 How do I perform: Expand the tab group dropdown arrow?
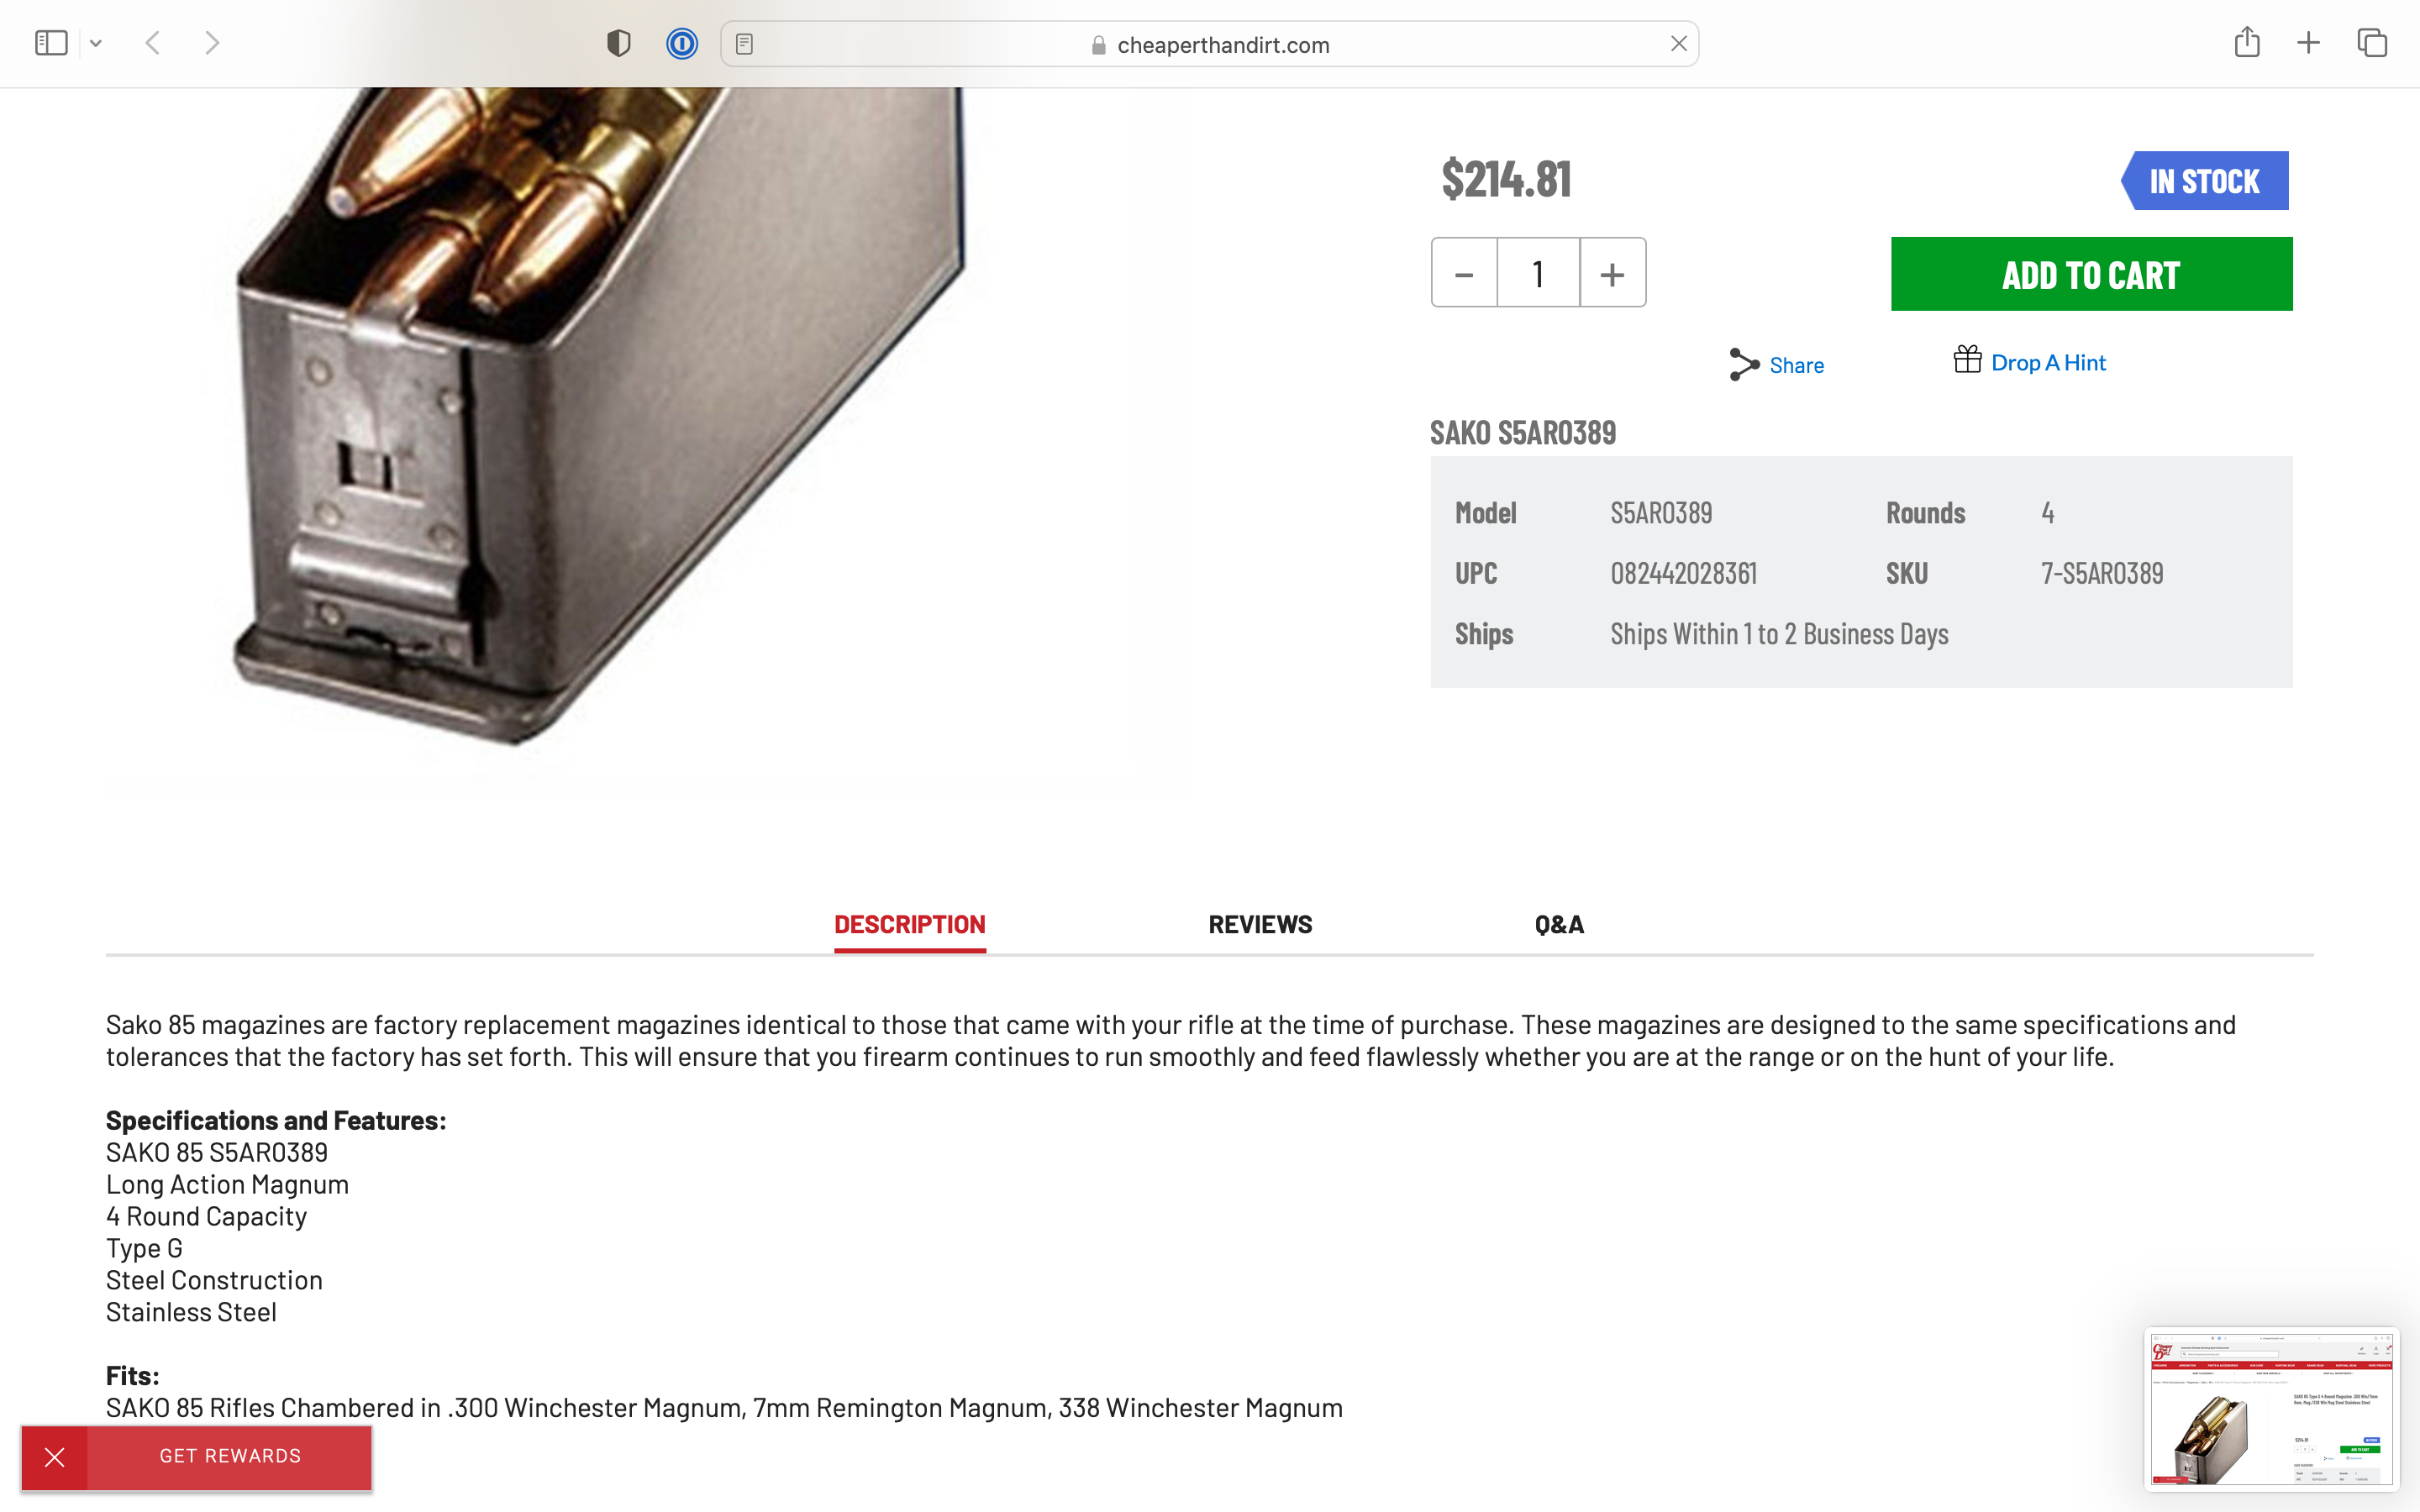[x=96, y=43]
